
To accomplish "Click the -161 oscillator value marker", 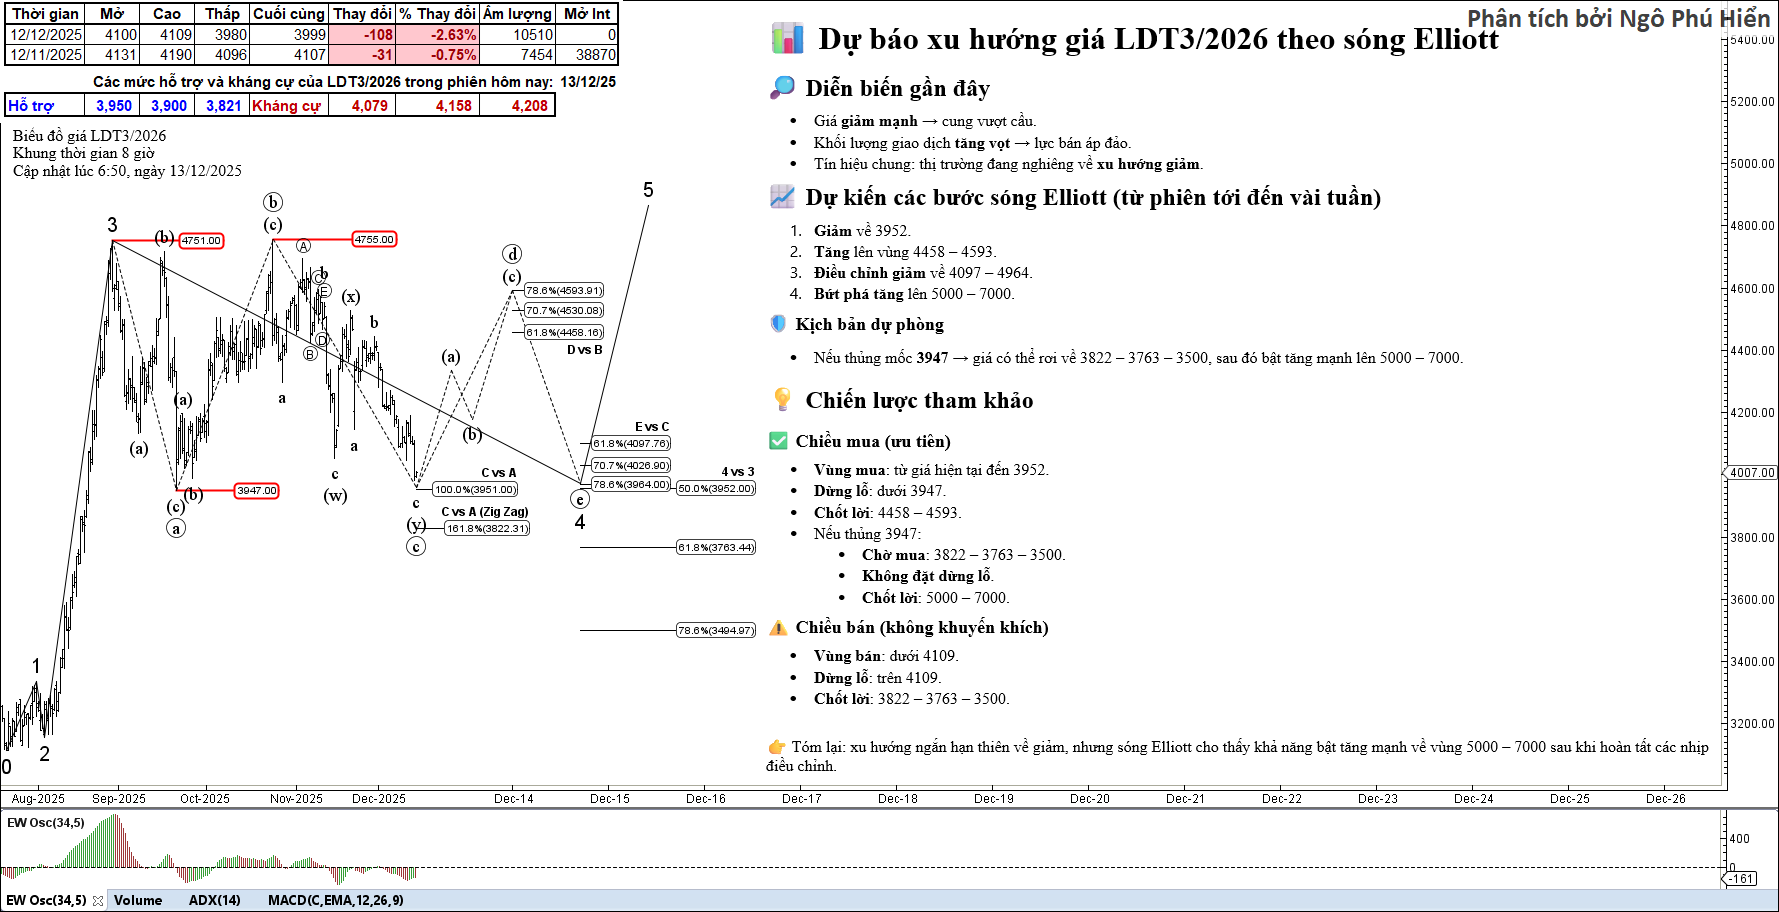I will click(x=1742, y=879).
